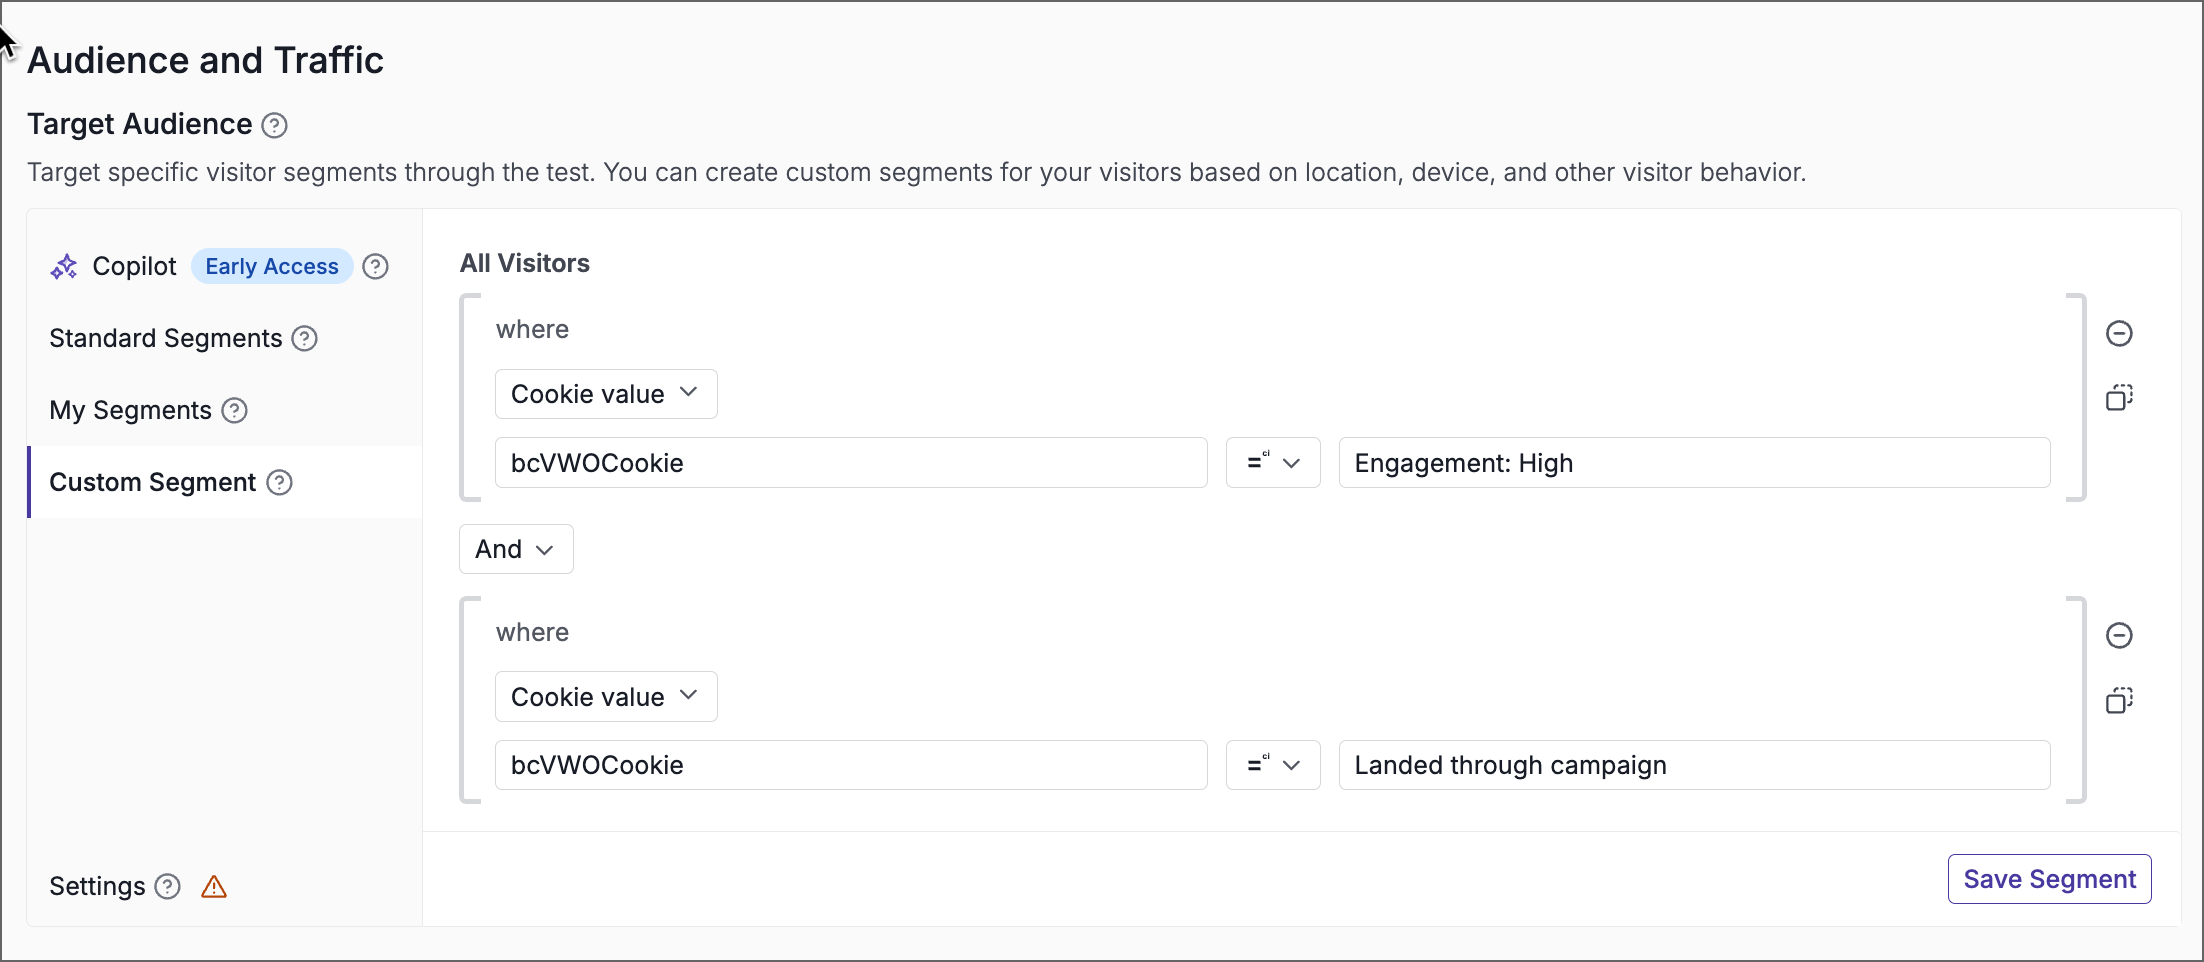Click the Save Segment button
Screen dimensions: 2204x962
click(x=2049, y=879)
